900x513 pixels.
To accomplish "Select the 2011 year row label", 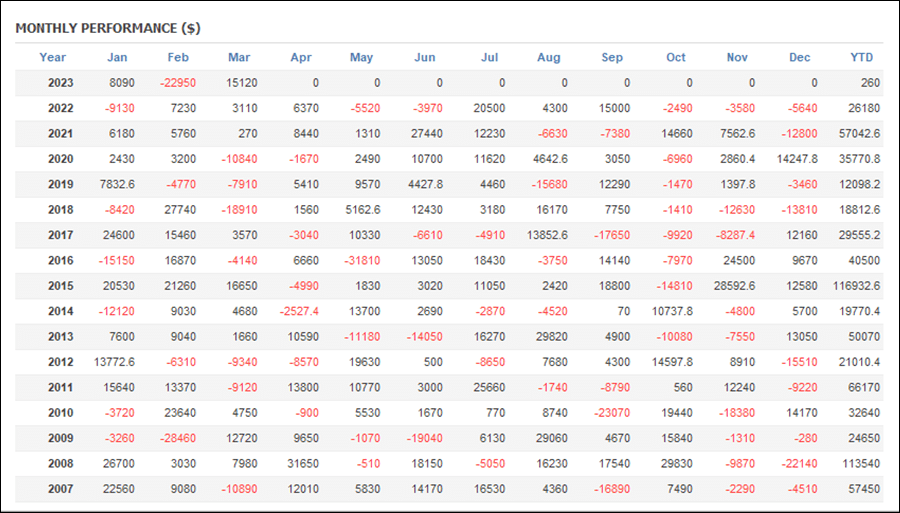I will point(60,387).
